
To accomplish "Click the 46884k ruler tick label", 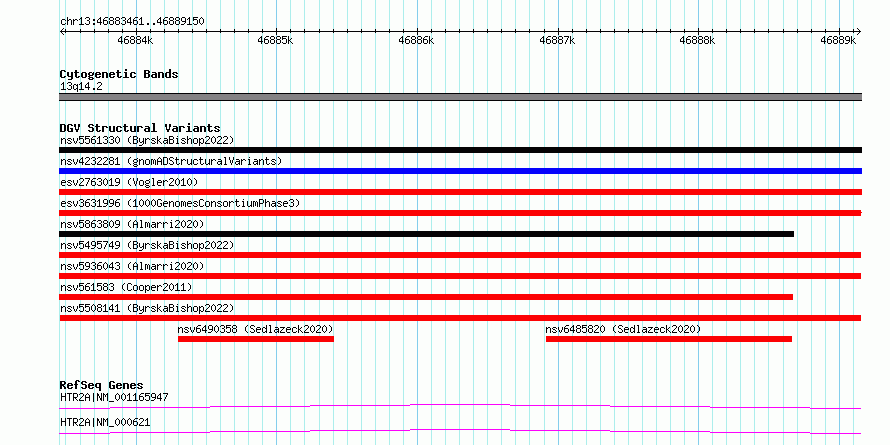I will [x=135, y=41].
